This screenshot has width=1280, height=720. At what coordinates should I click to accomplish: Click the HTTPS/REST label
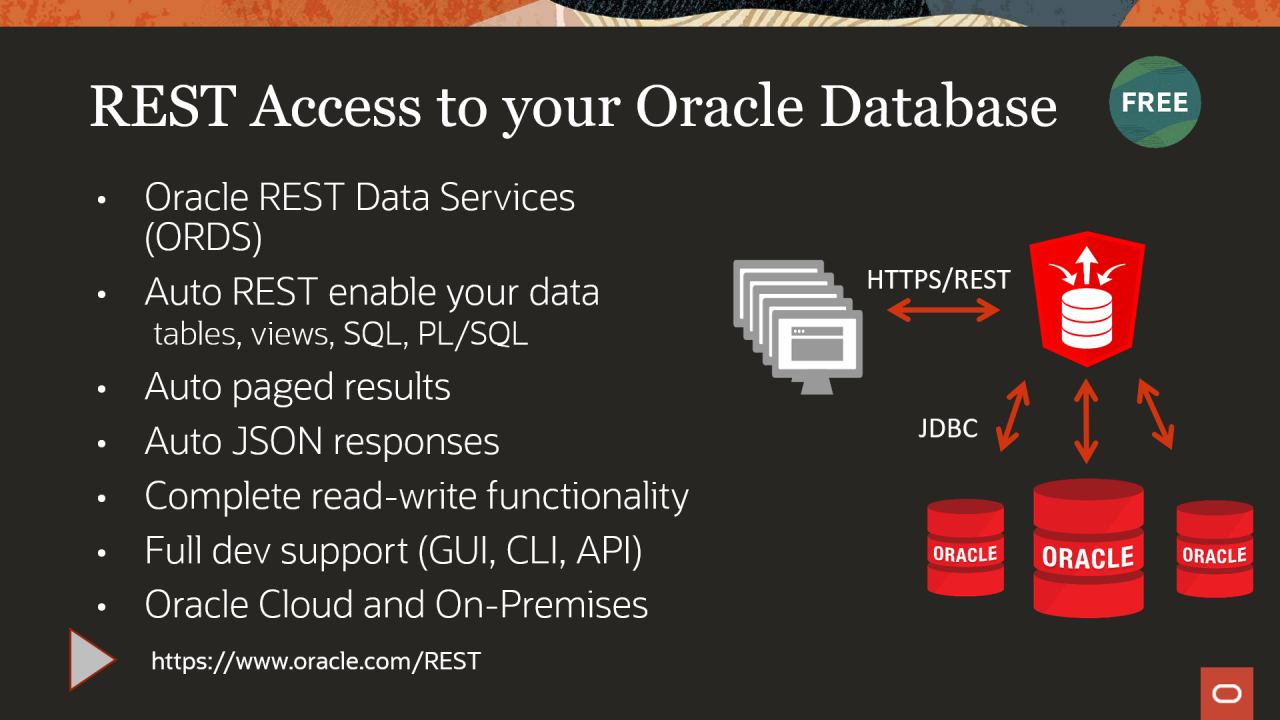pos(938,280)
